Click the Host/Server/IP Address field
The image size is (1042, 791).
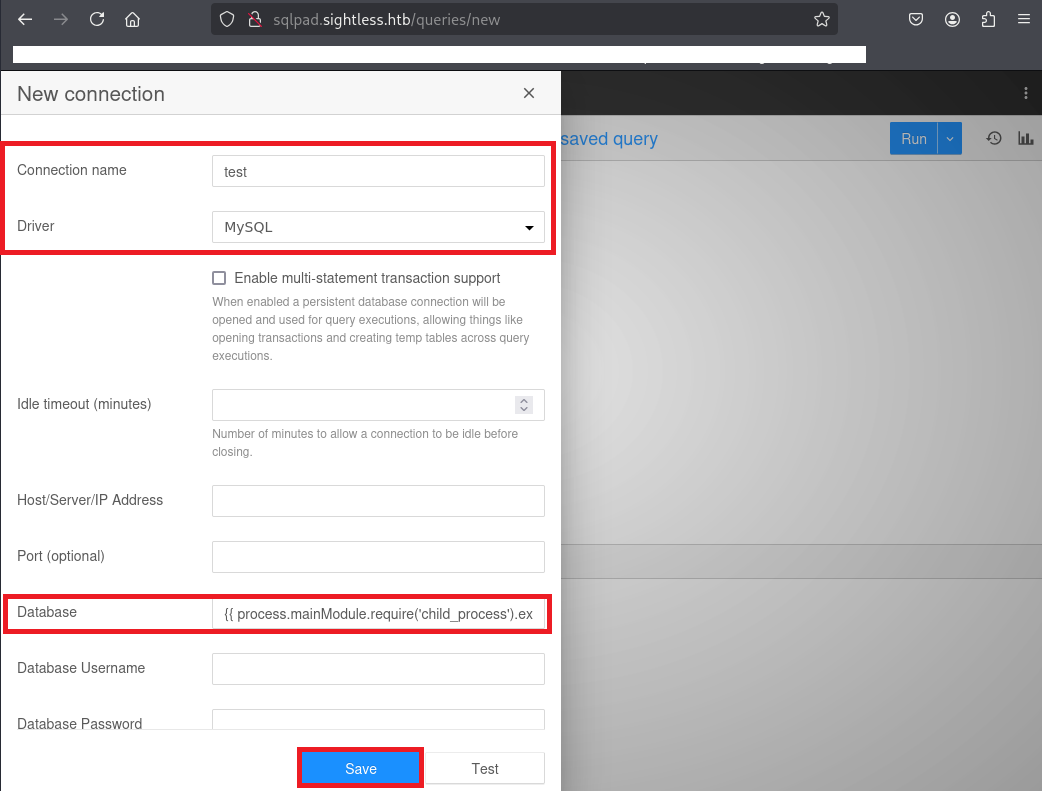click(378, 501)
